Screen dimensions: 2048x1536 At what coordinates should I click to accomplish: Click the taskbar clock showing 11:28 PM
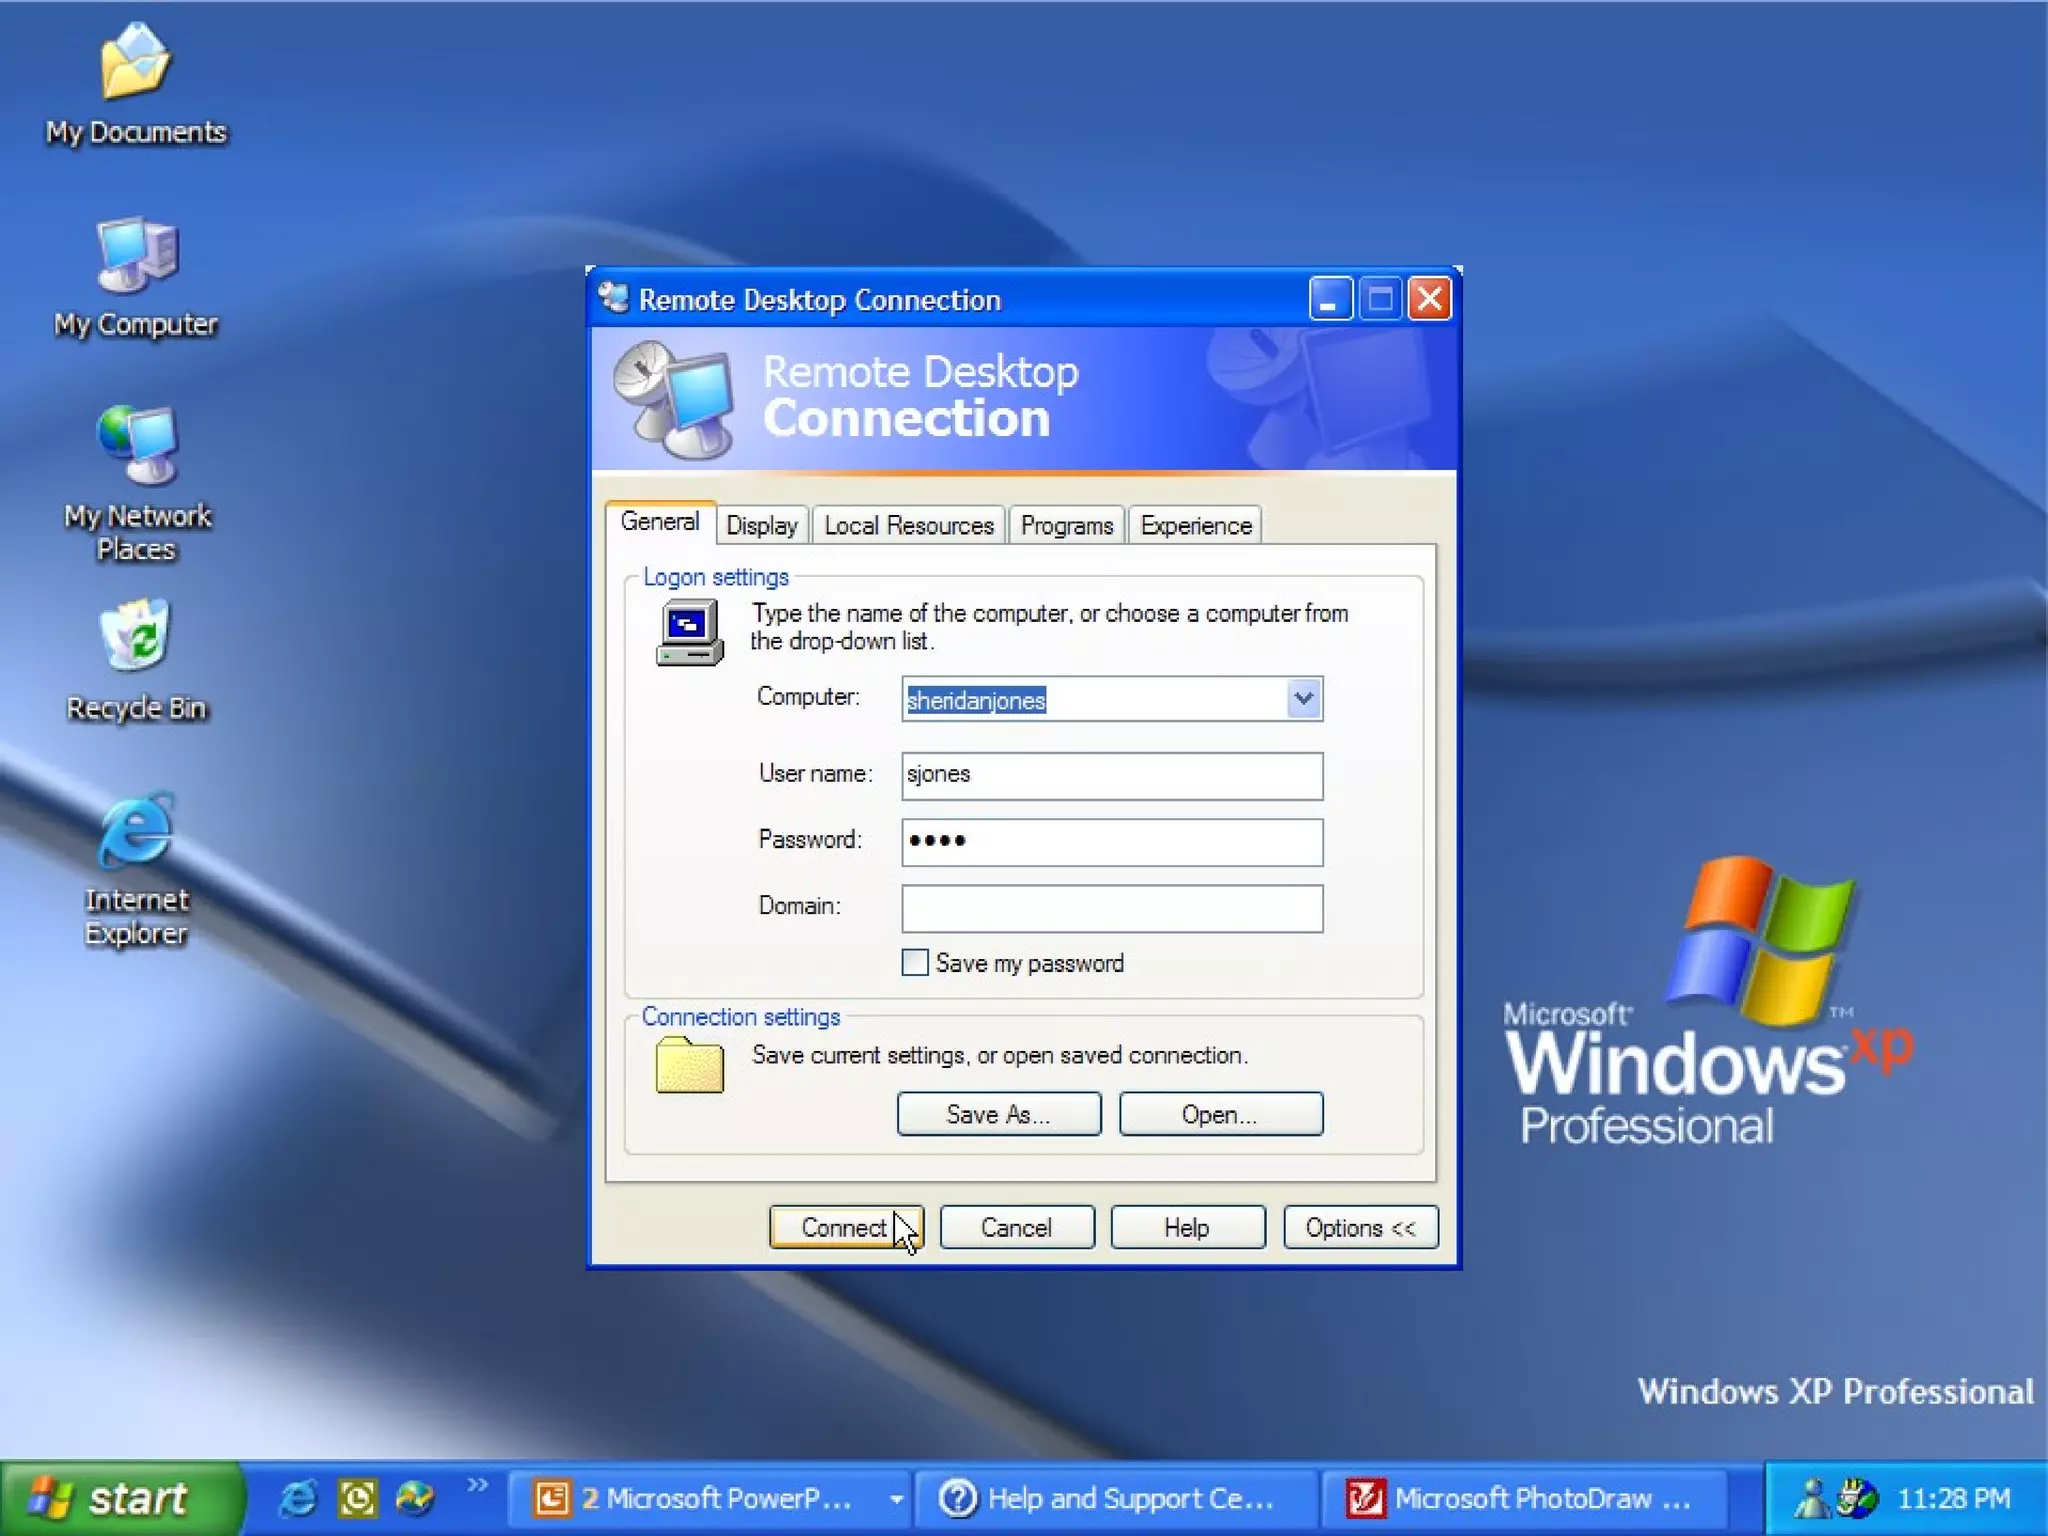click(1954, 1498)
